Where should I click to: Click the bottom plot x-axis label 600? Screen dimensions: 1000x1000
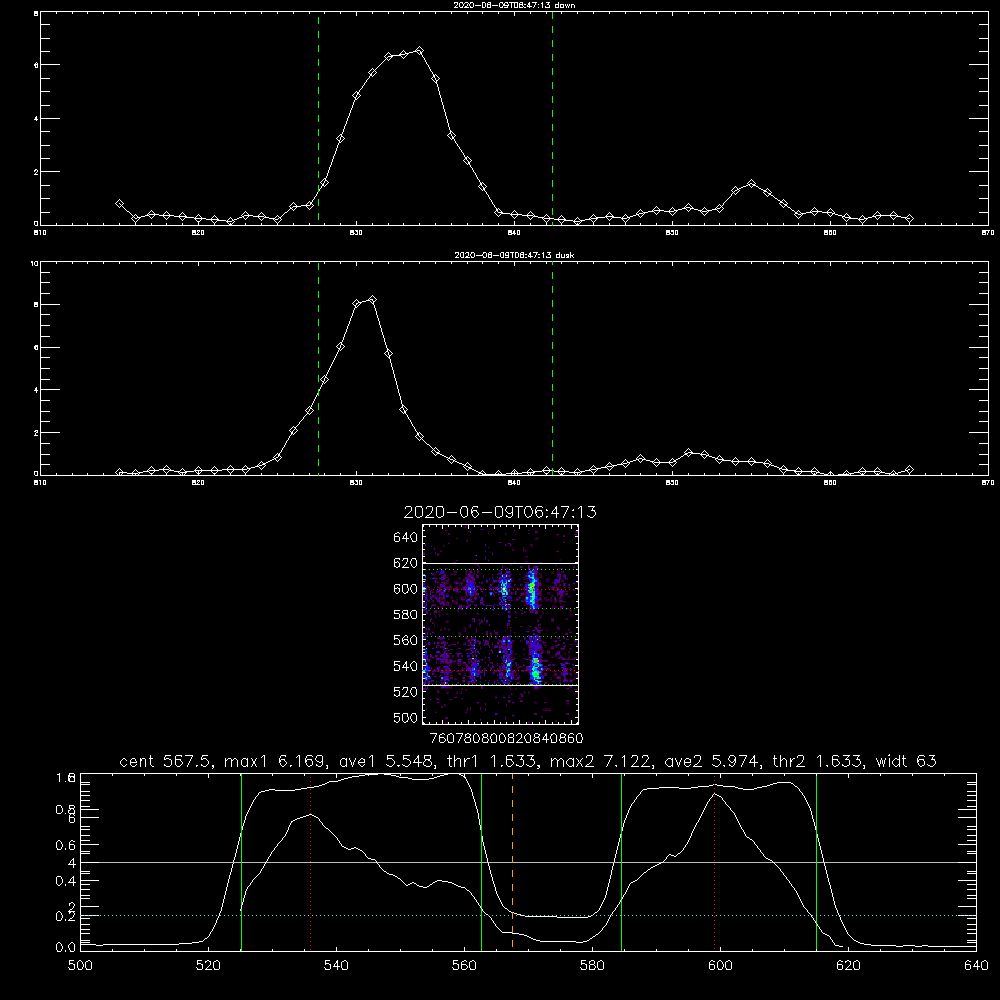pyautogui.click(x=721, y=966)
